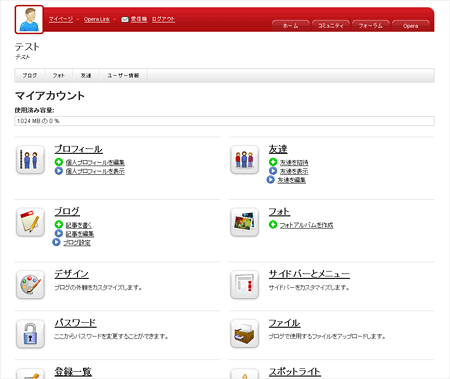Click the envelope icon beside 受信箱

[125, 19]
